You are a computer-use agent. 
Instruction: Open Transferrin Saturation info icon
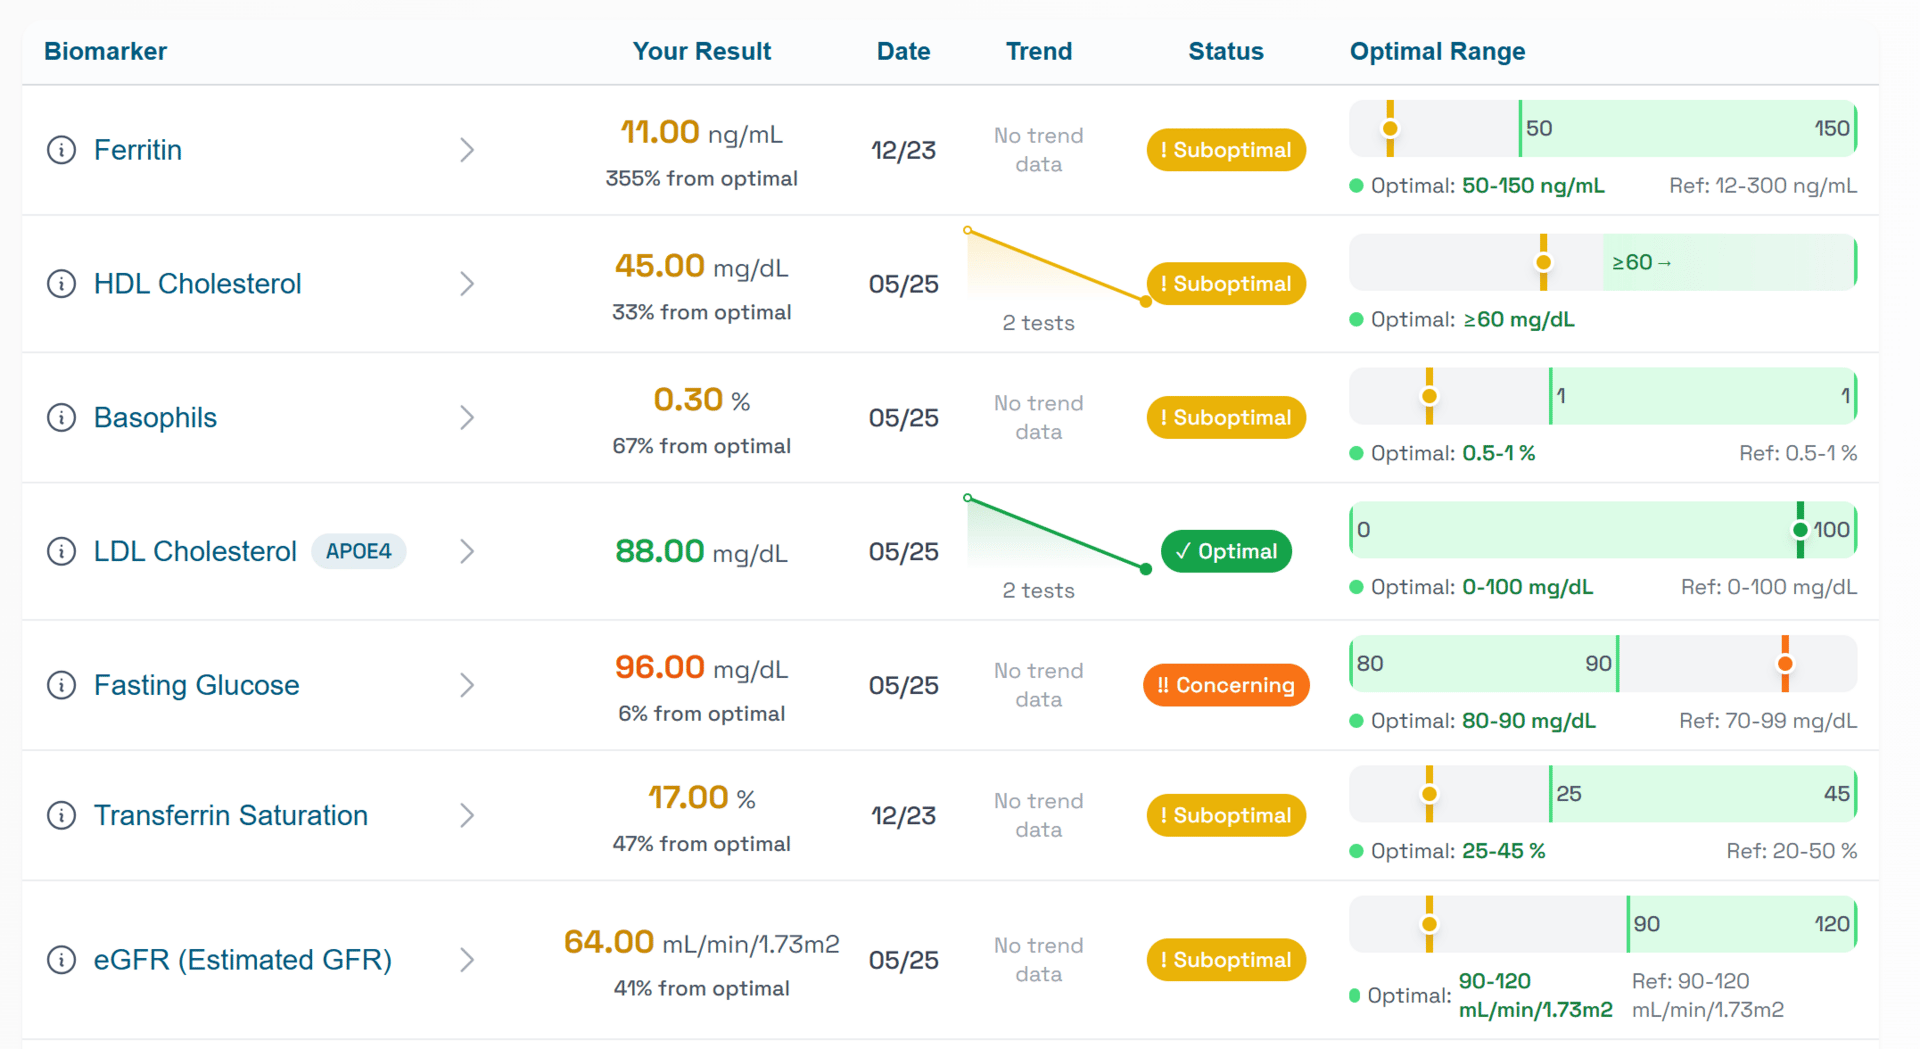[61, 815]
